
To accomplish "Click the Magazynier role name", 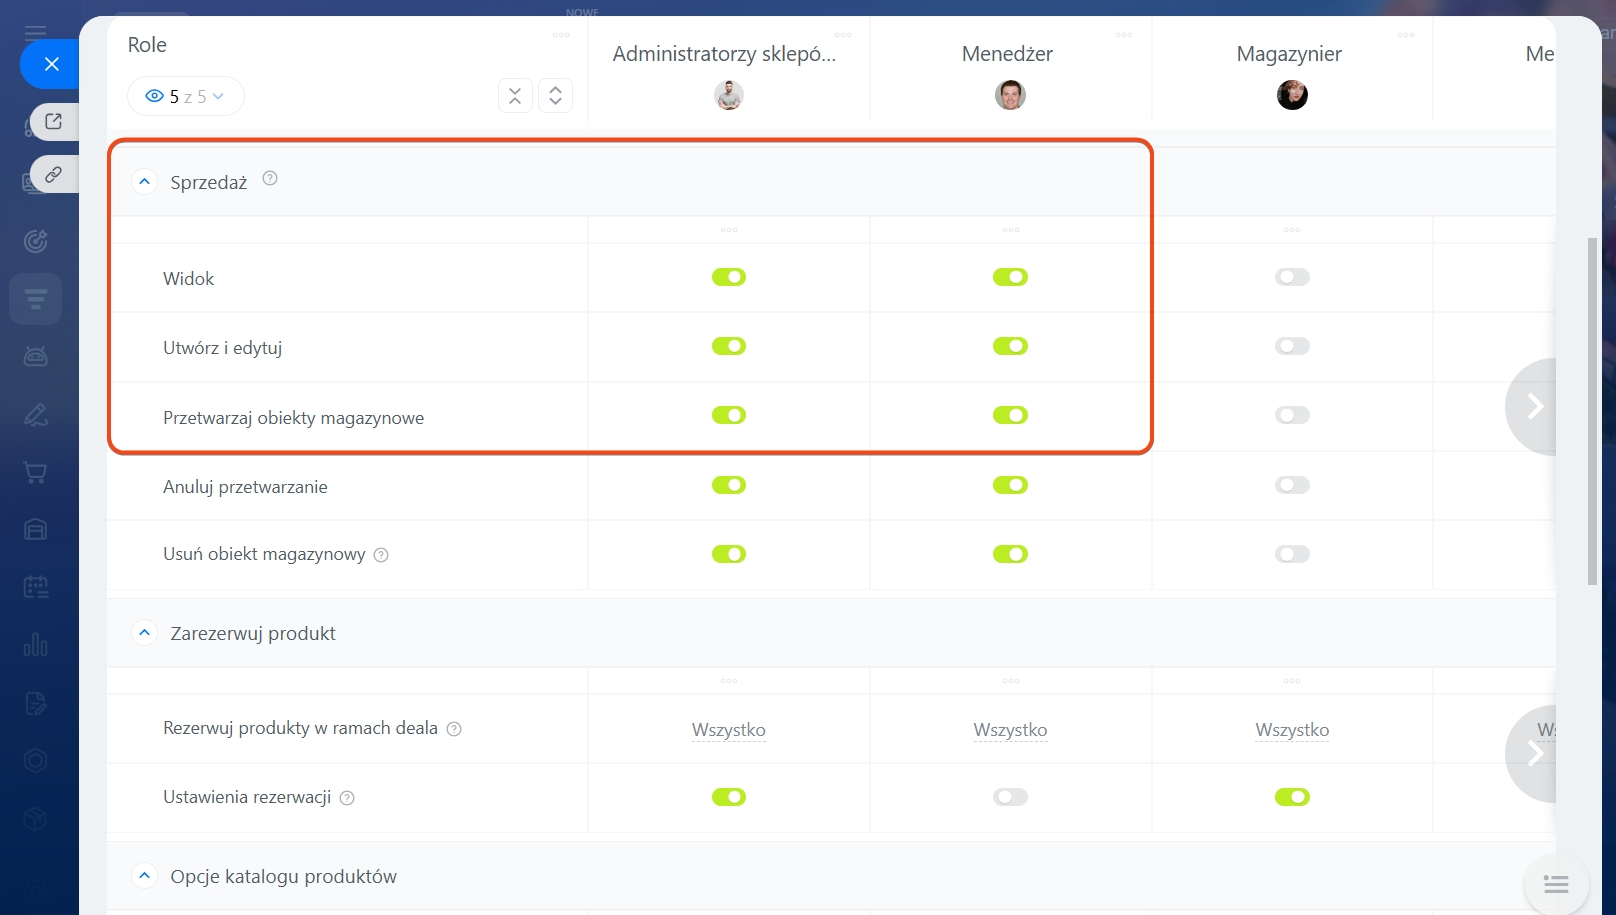I will 1289,54.
